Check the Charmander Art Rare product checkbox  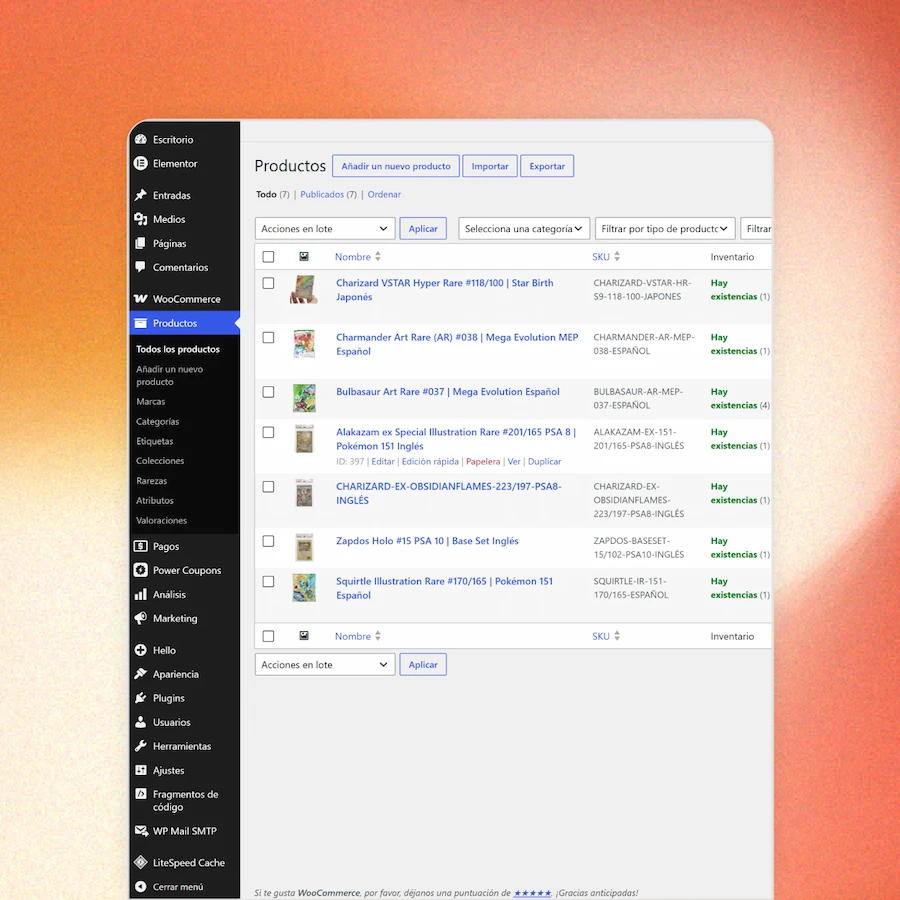click(x=268, y=338)
